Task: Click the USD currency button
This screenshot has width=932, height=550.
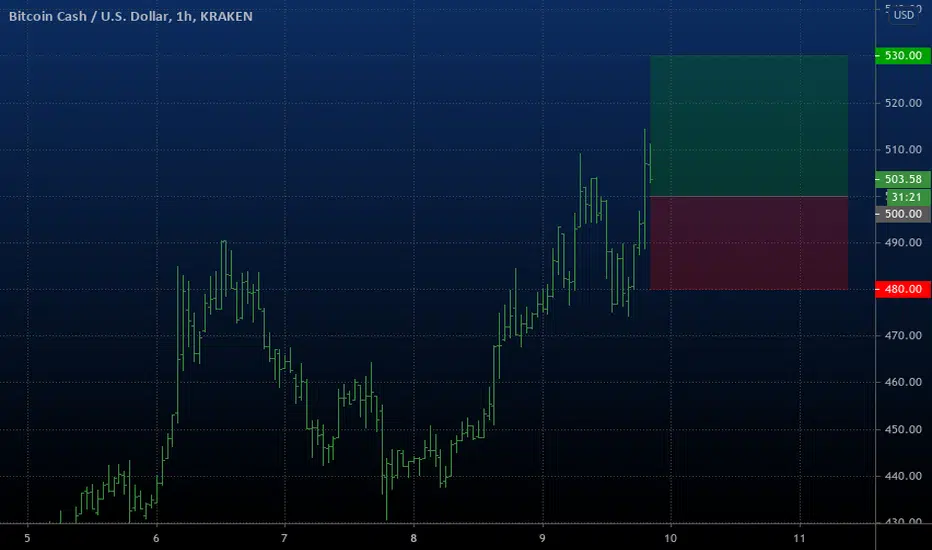Action: (x=903, y=15)
